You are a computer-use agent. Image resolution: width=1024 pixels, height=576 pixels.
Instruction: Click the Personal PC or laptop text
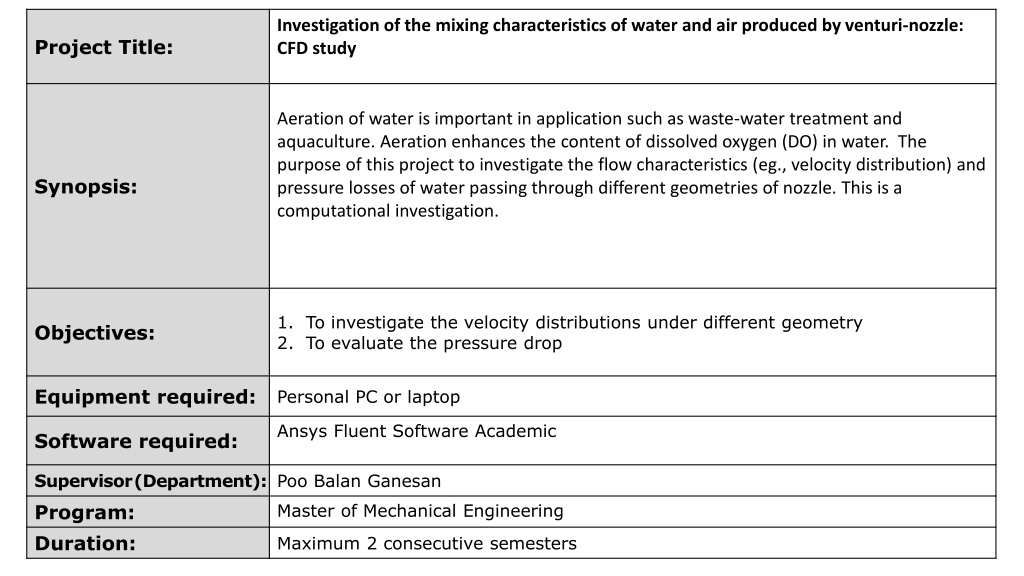(x=368, y=397)
